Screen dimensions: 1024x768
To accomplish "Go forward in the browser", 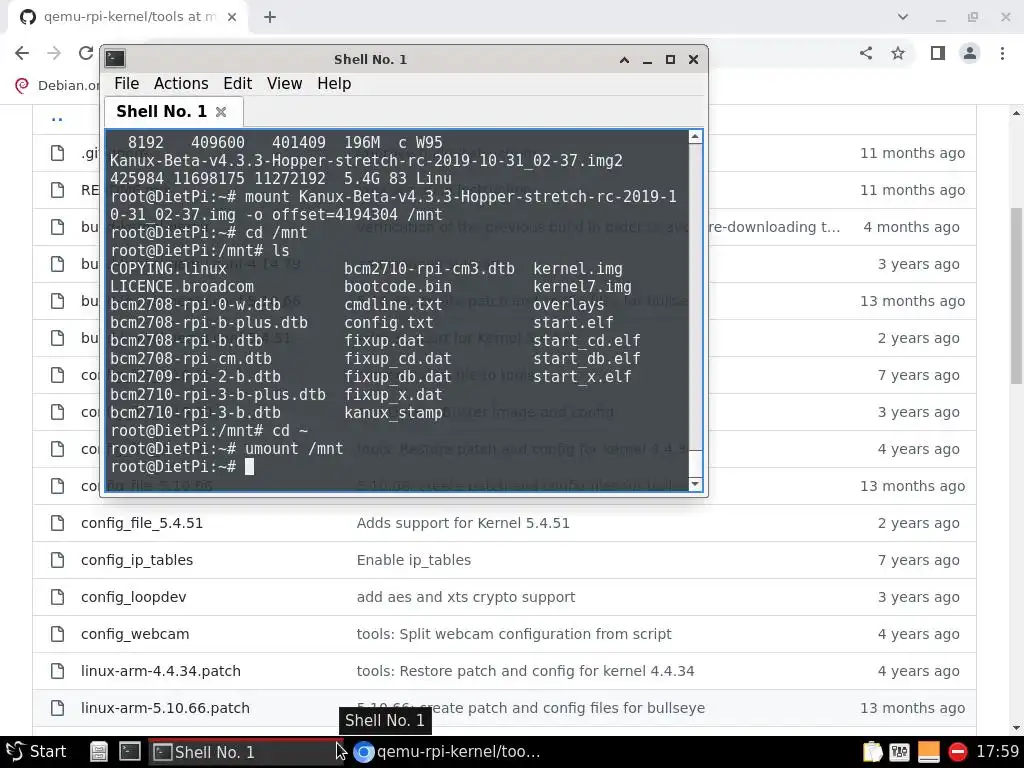I will point(54,53).
